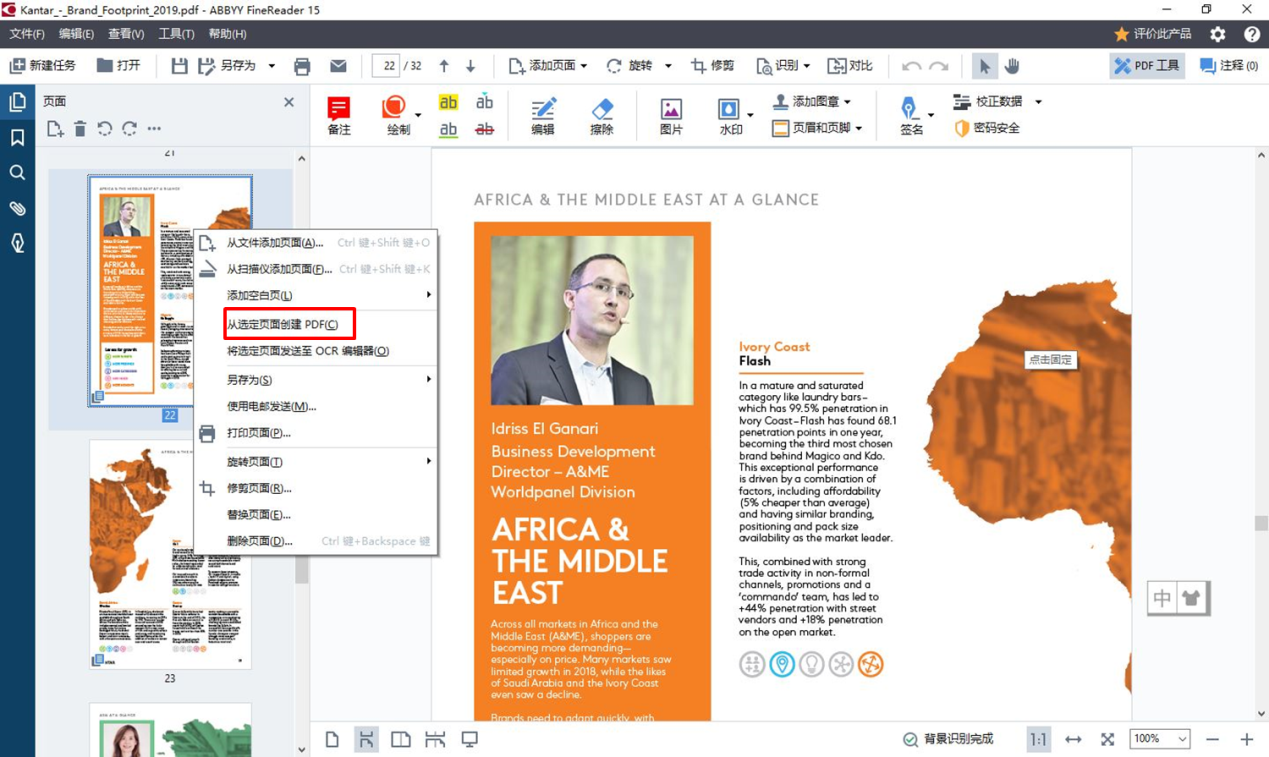Undo the last action

[x=911, y=66]
